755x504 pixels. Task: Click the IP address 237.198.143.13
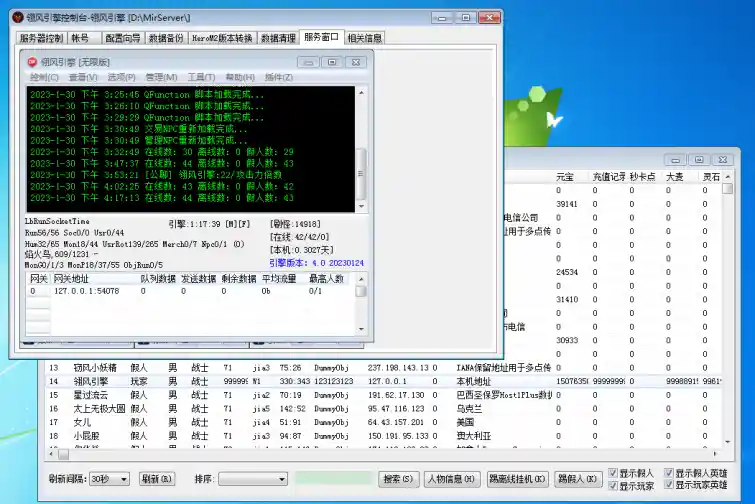click(398, 368)
